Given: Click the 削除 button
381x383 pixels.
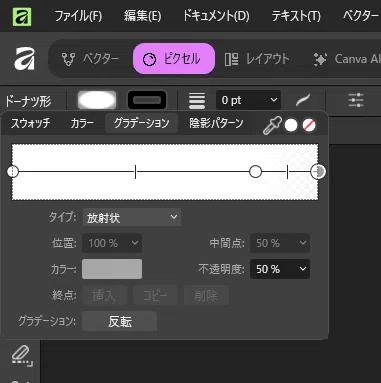Looking at the screenshot, I should [206, 295].
